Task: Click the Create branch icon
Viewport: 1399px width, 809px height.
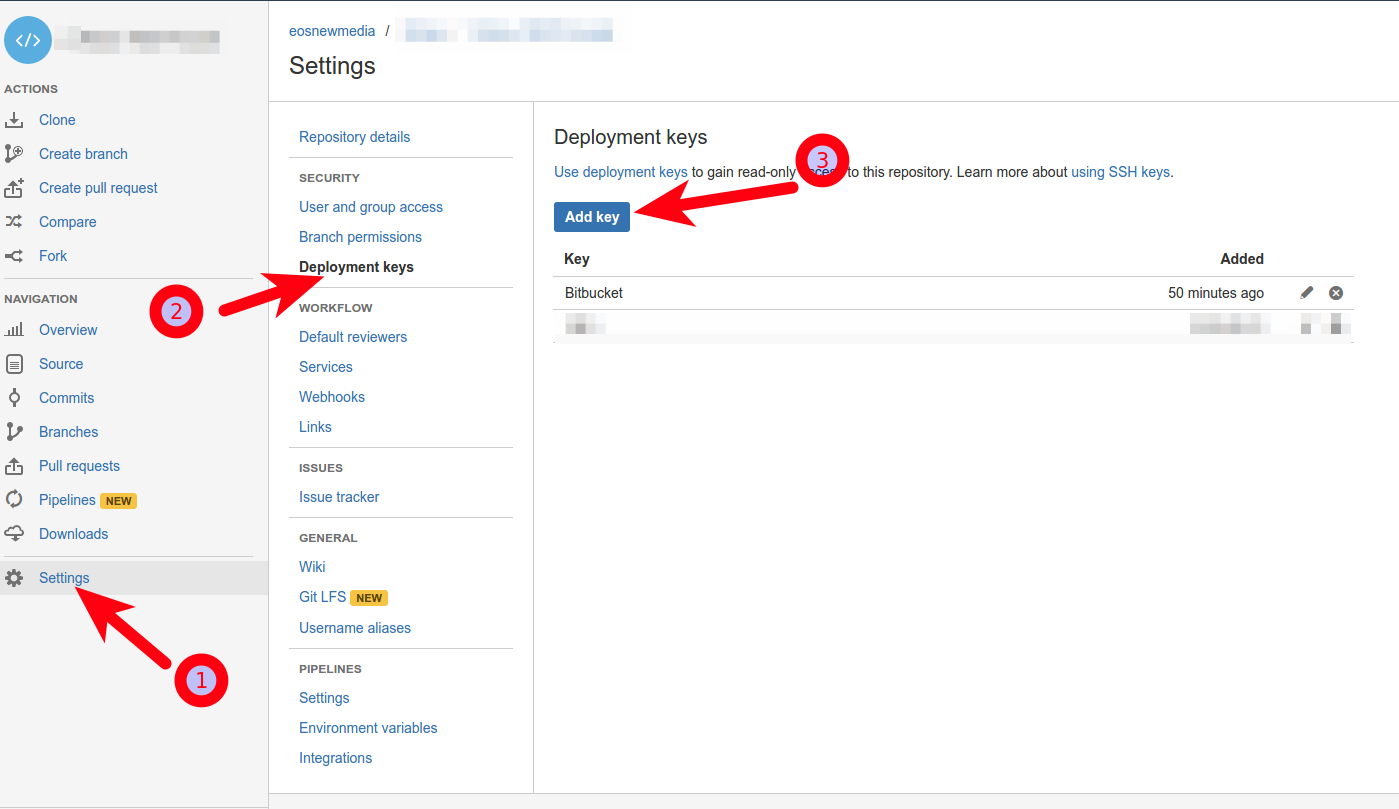Action: [14, 154]
